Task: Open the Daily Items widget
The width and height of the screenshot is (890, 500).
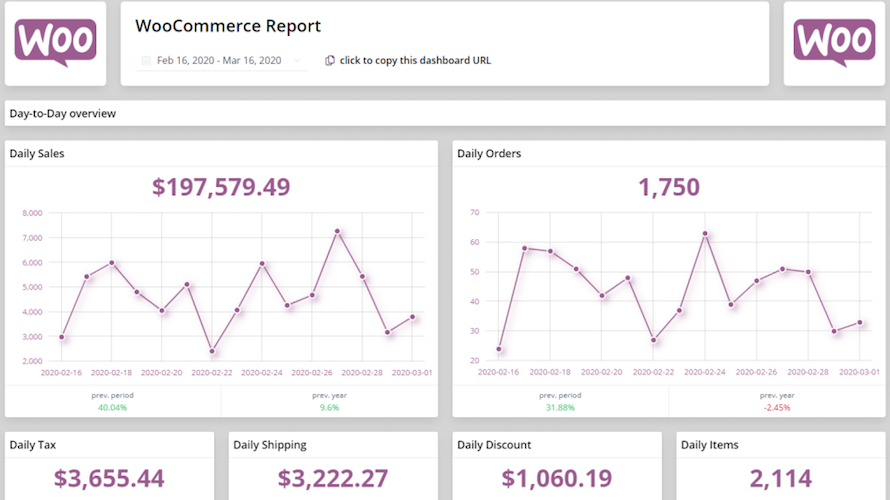Action: (781, 466)
